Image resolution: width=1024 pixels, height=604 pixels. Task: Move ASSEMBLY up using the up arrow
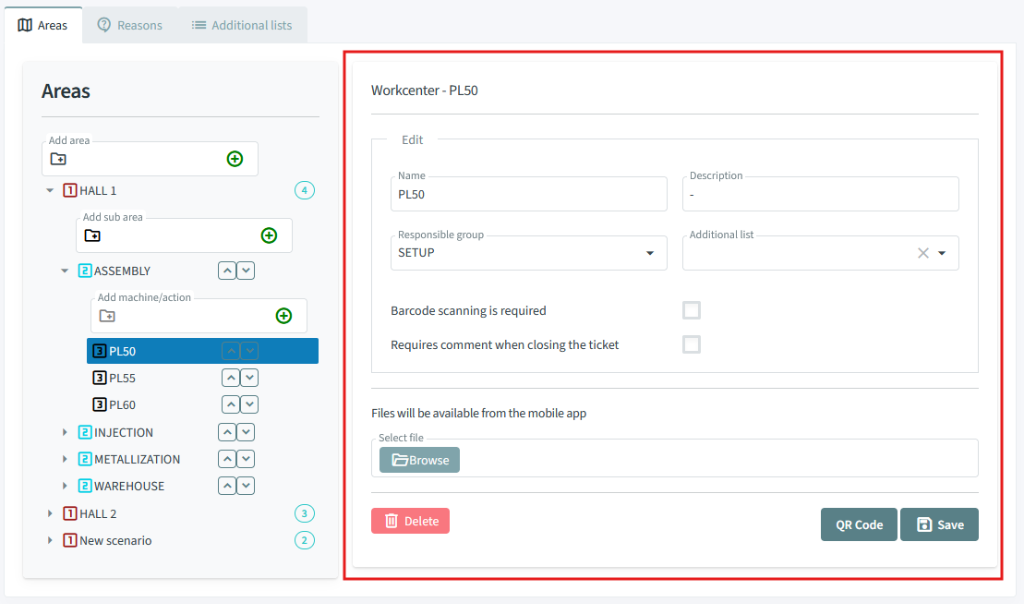coord(227,271)
